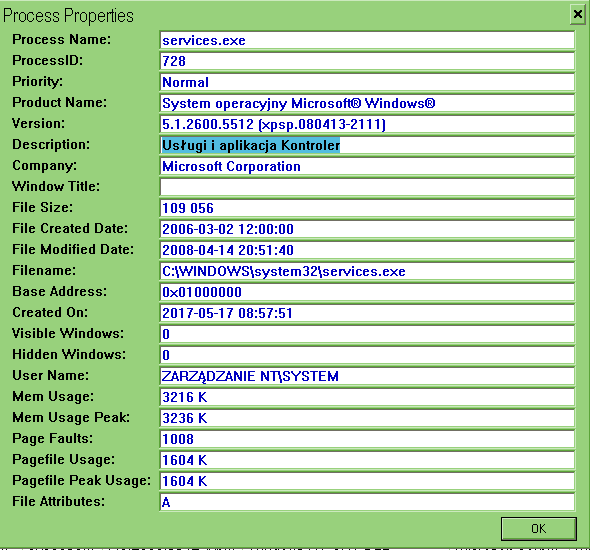Image resolution: width=590 pixels, height=550 pixels.
Task: Click the Product Name value field
Action: [367, 103]
